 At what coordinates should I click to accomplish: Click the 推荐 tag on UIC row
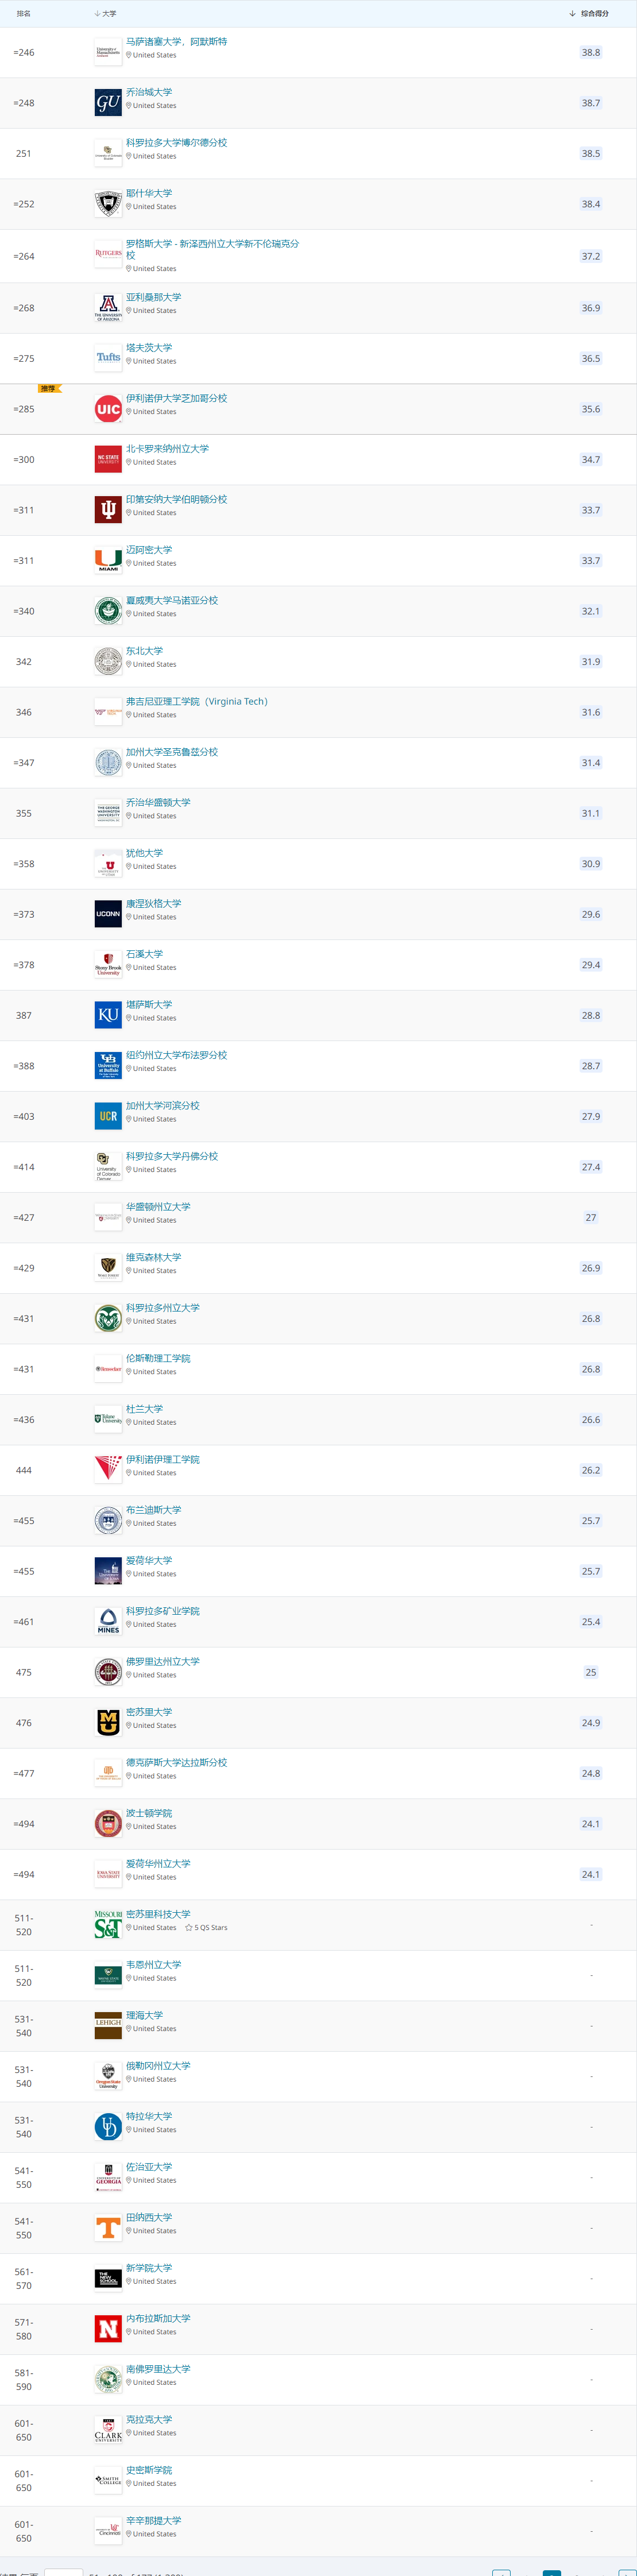point(49,388)
